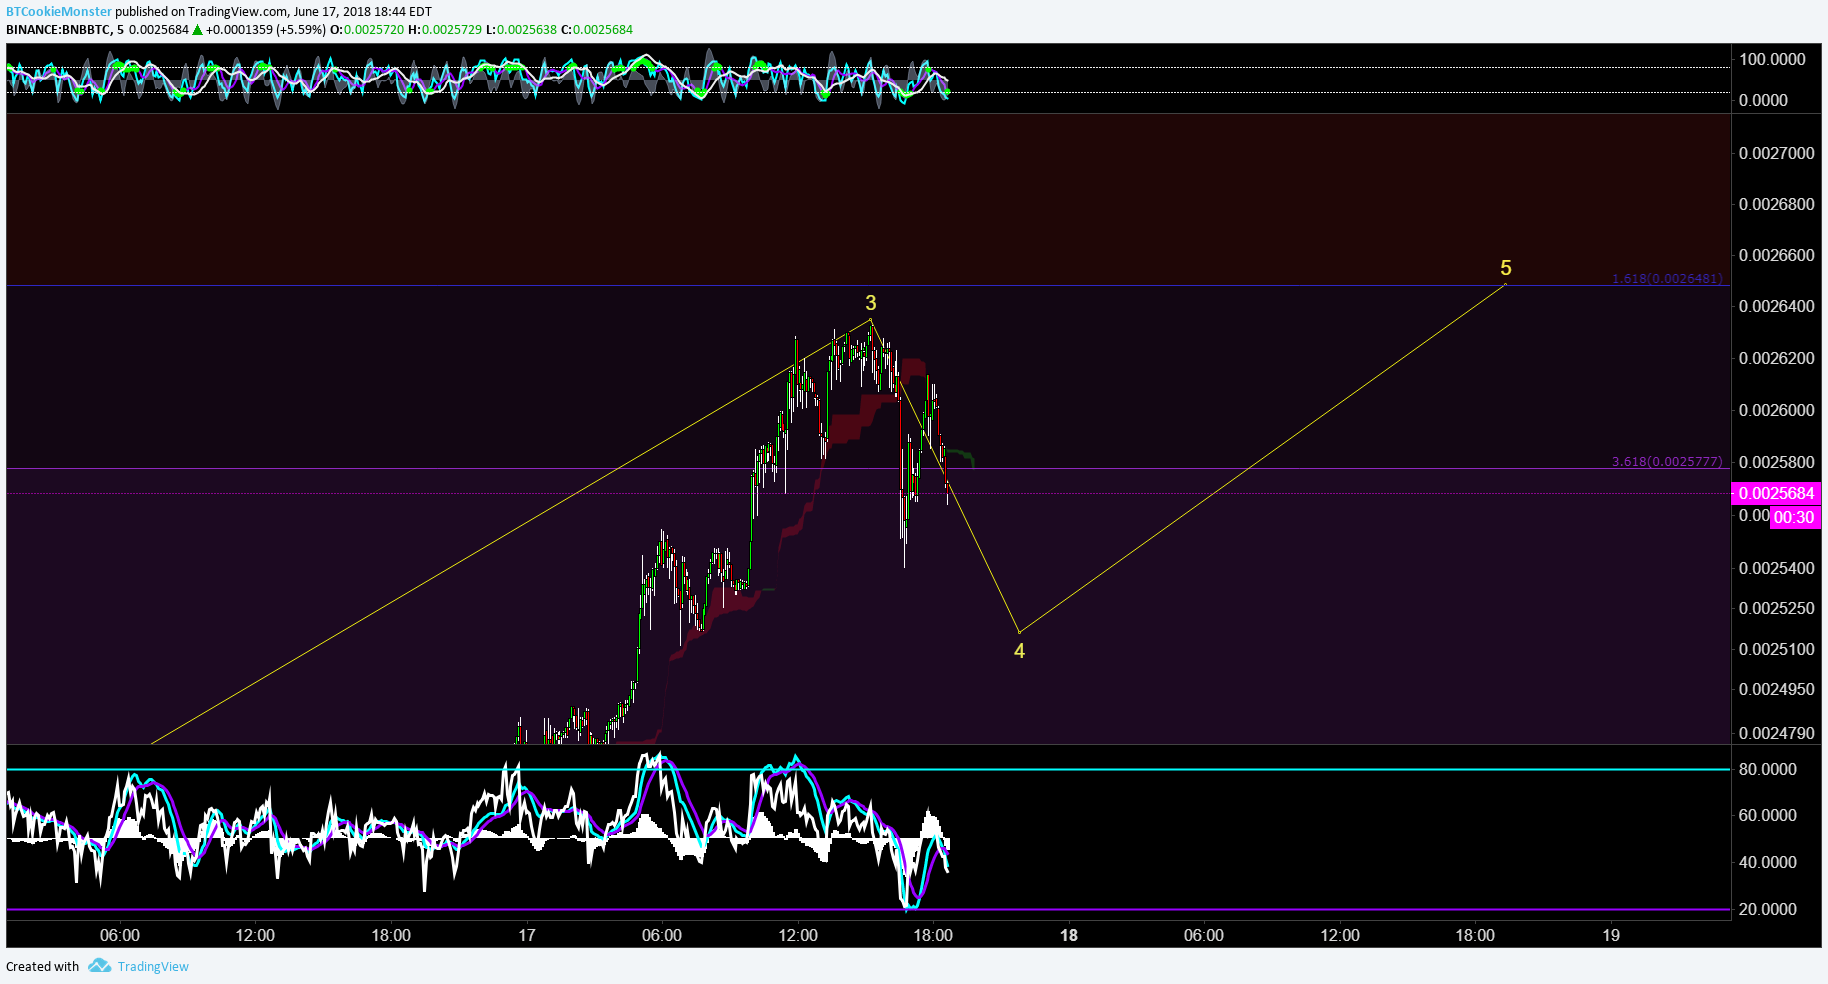Click the 0.0025400 price axis label
Viewport: 1828px width, 984px height.
click(x=1777, y=568)
